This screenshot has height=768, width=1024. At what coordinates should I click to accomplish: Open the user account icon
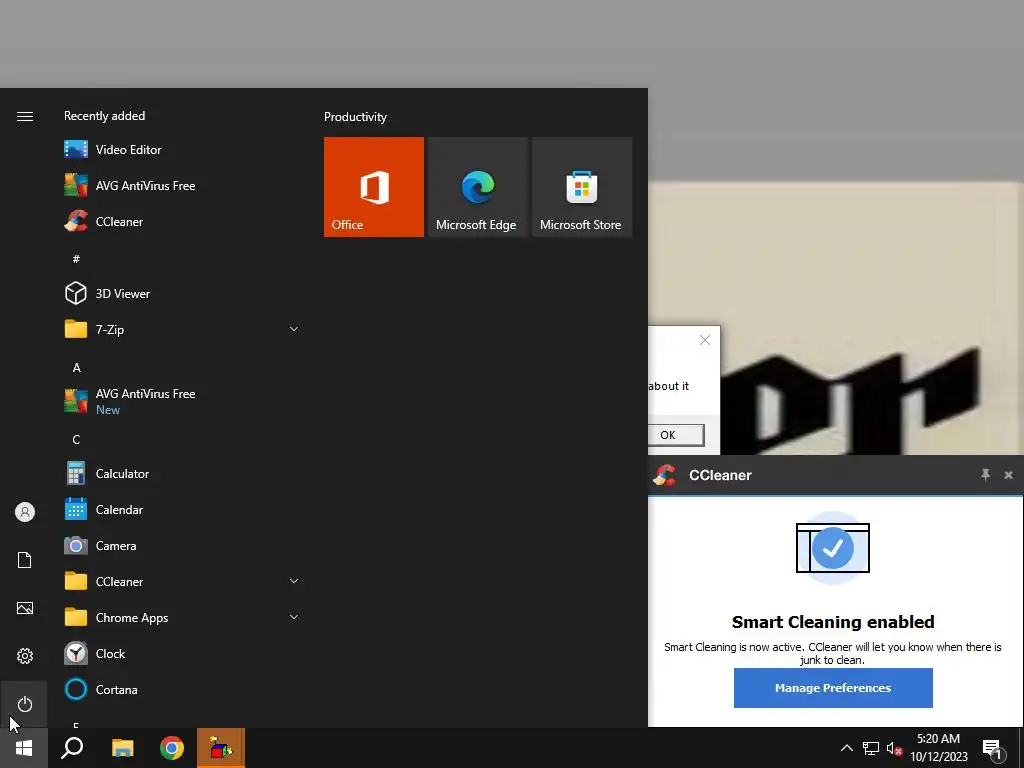25,512
